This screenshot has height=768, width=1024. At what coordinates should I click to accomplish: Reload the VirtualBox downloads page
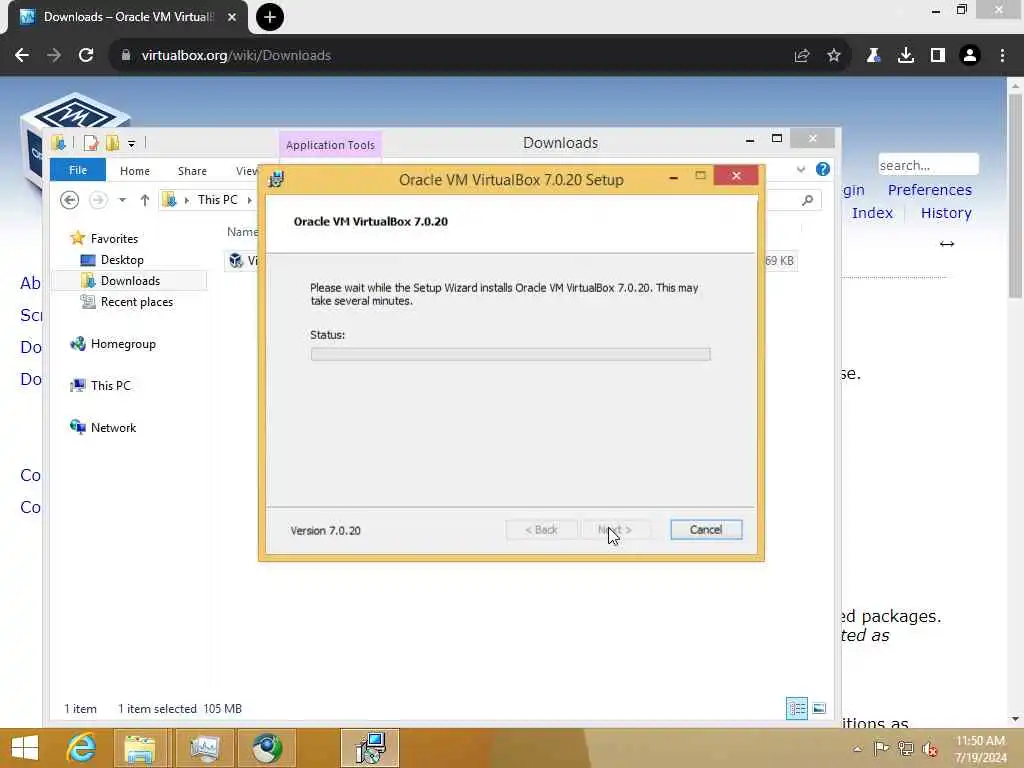86,56
